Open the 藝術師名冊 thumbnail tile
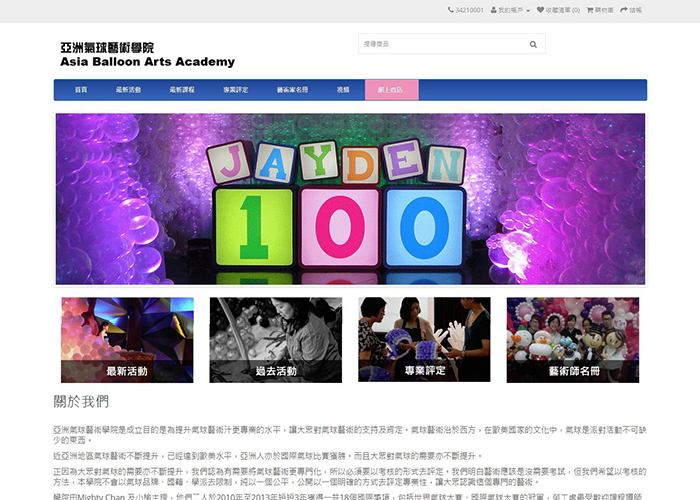 click(x=572, y=340)
